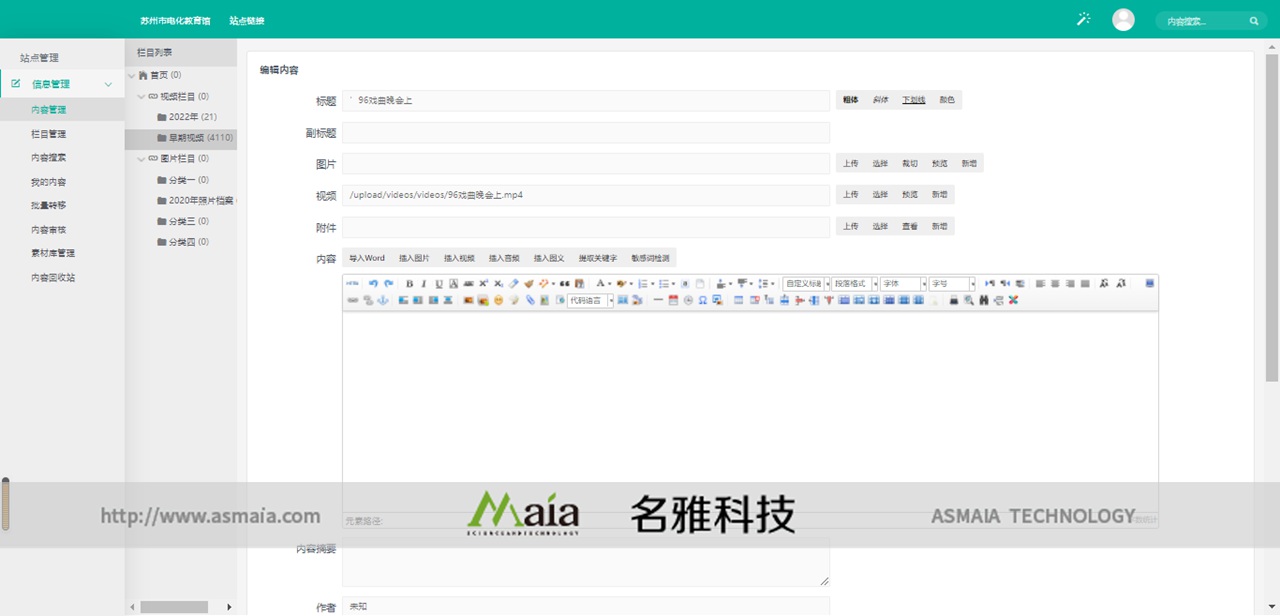Click 导入Word button
1280x616 pixels.
pyautogui.click(x=367, y=258)
